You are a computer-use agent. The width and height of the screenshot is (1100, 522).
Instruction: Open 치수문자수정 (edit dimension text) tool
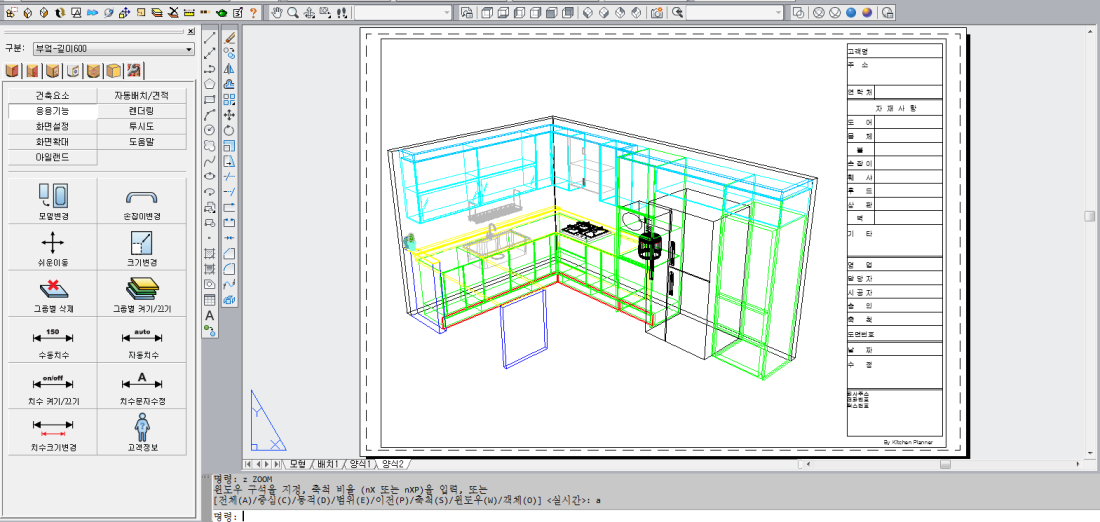(142, 381)
